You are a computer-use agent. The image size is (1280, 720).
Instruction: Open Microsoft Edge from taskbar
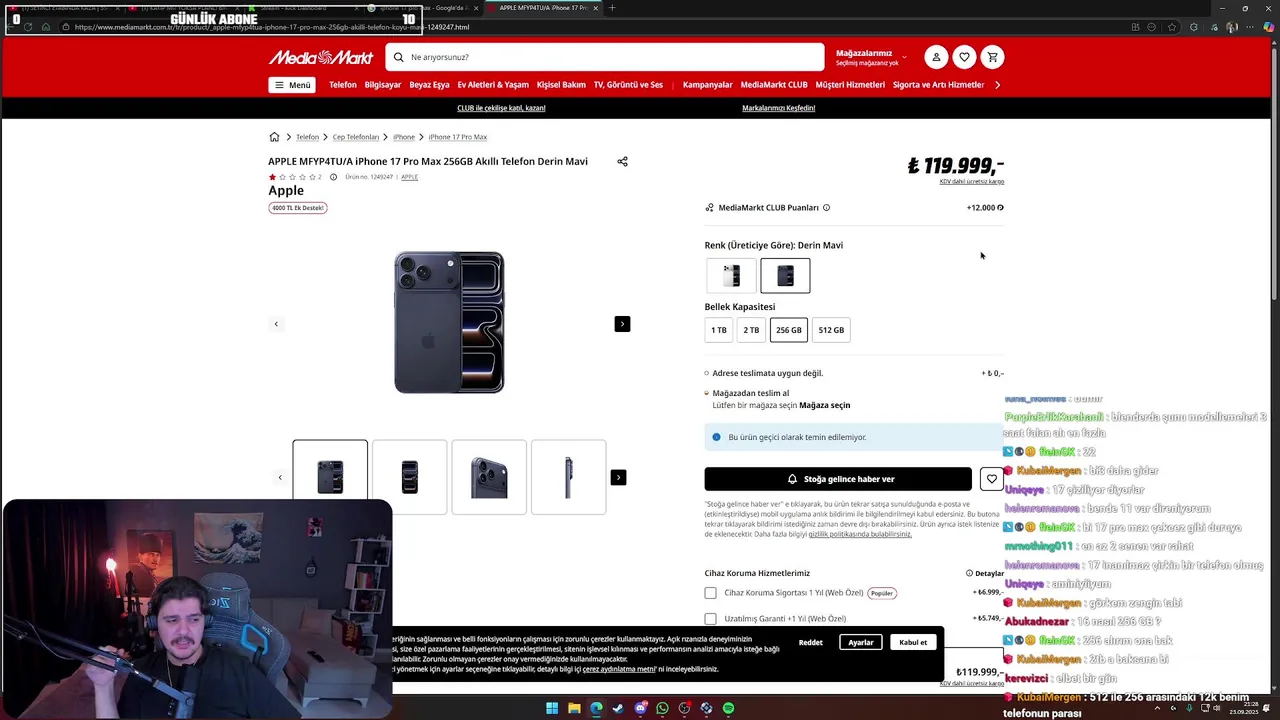pyautogui.click(x=596, y=709)
